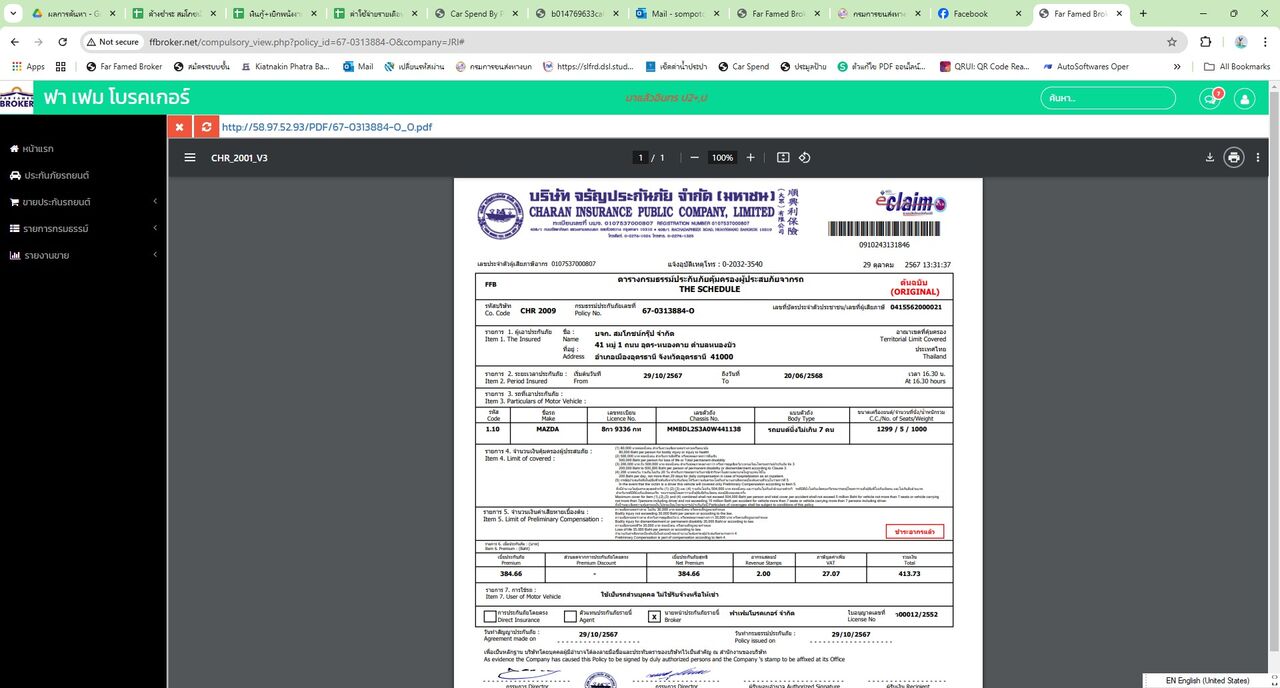Rotate the PDF document counterclockwise
Image resolution: width=1280 pixels, height=688 pixels.
(x=805, y=158)
